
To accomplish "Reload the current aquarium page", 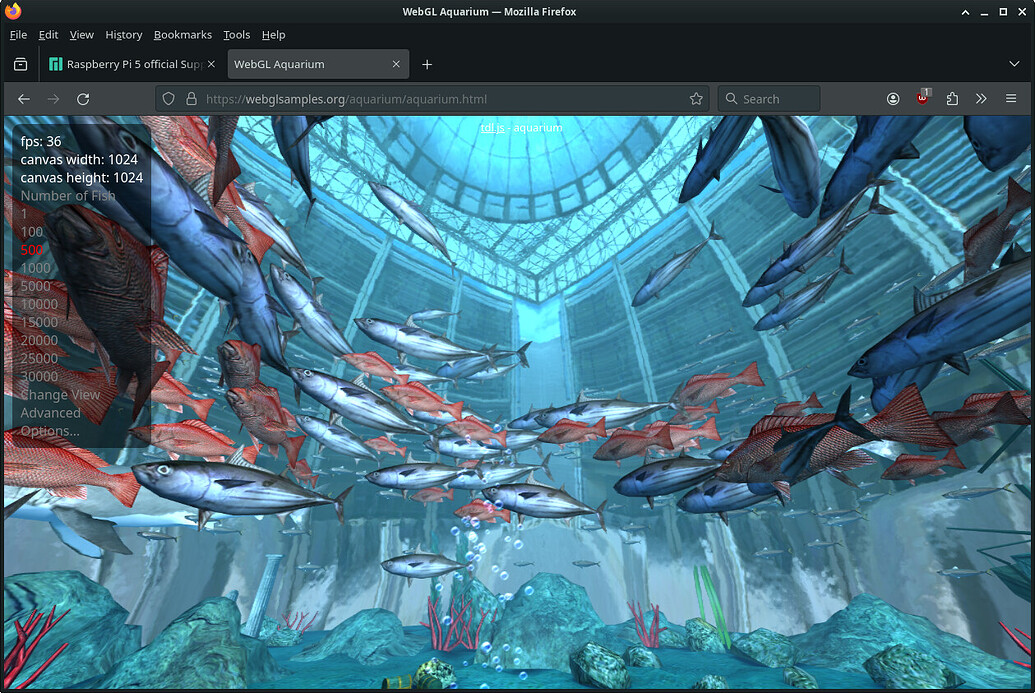I will (x=83, y=99).
